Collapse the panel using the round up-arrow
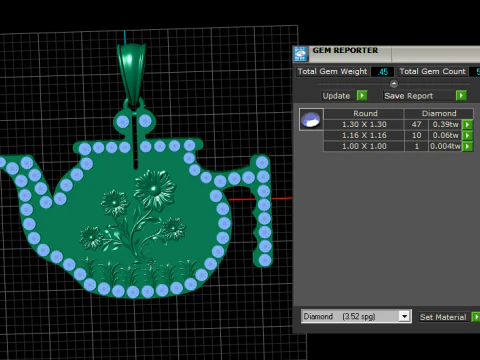Image resolution: width=480 pixels, height=360 pixels. [x=394, y=83]
